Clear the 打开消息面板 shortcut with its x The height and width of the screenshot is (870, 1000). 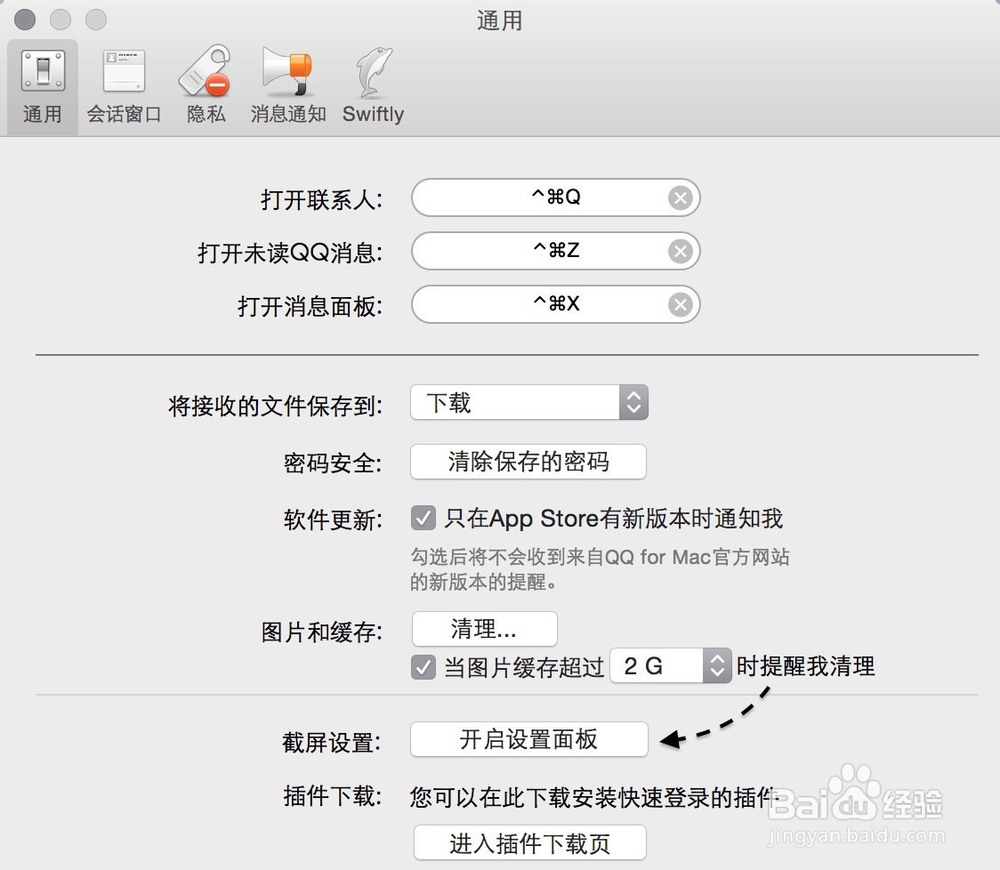(680, 305)
